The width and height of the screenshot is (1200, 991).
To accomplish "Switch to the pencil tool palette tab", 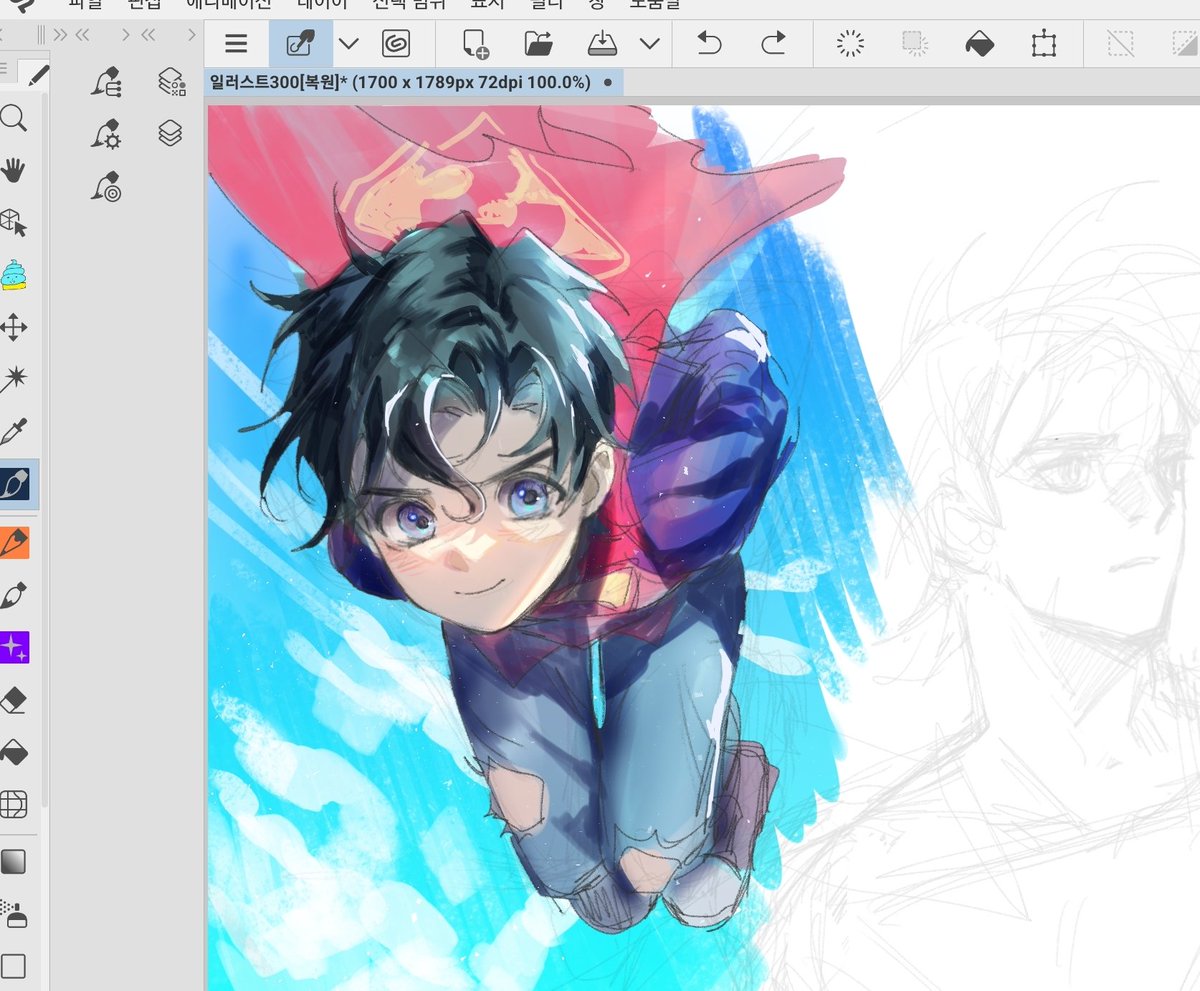I will 37,73.
